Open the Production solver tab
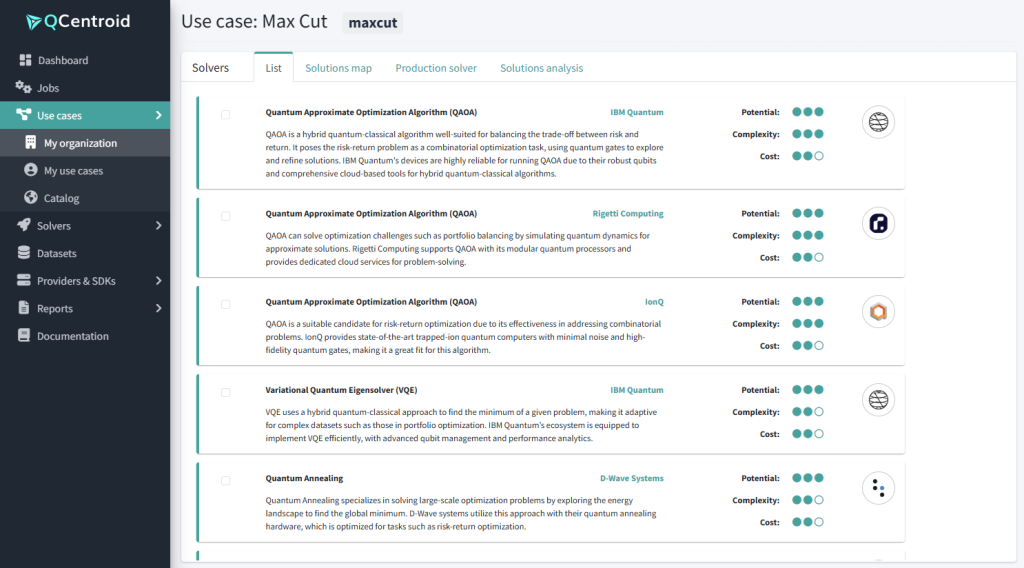 pos(436,68)
